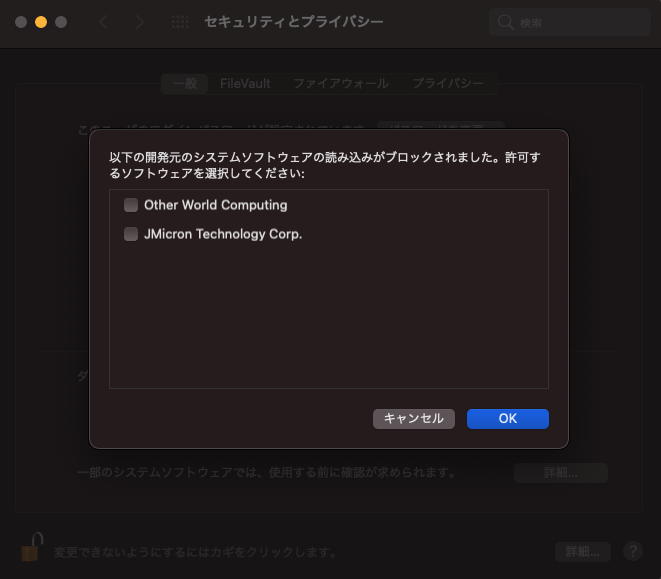Check the Other World Computing checkbox

(131, 205)
